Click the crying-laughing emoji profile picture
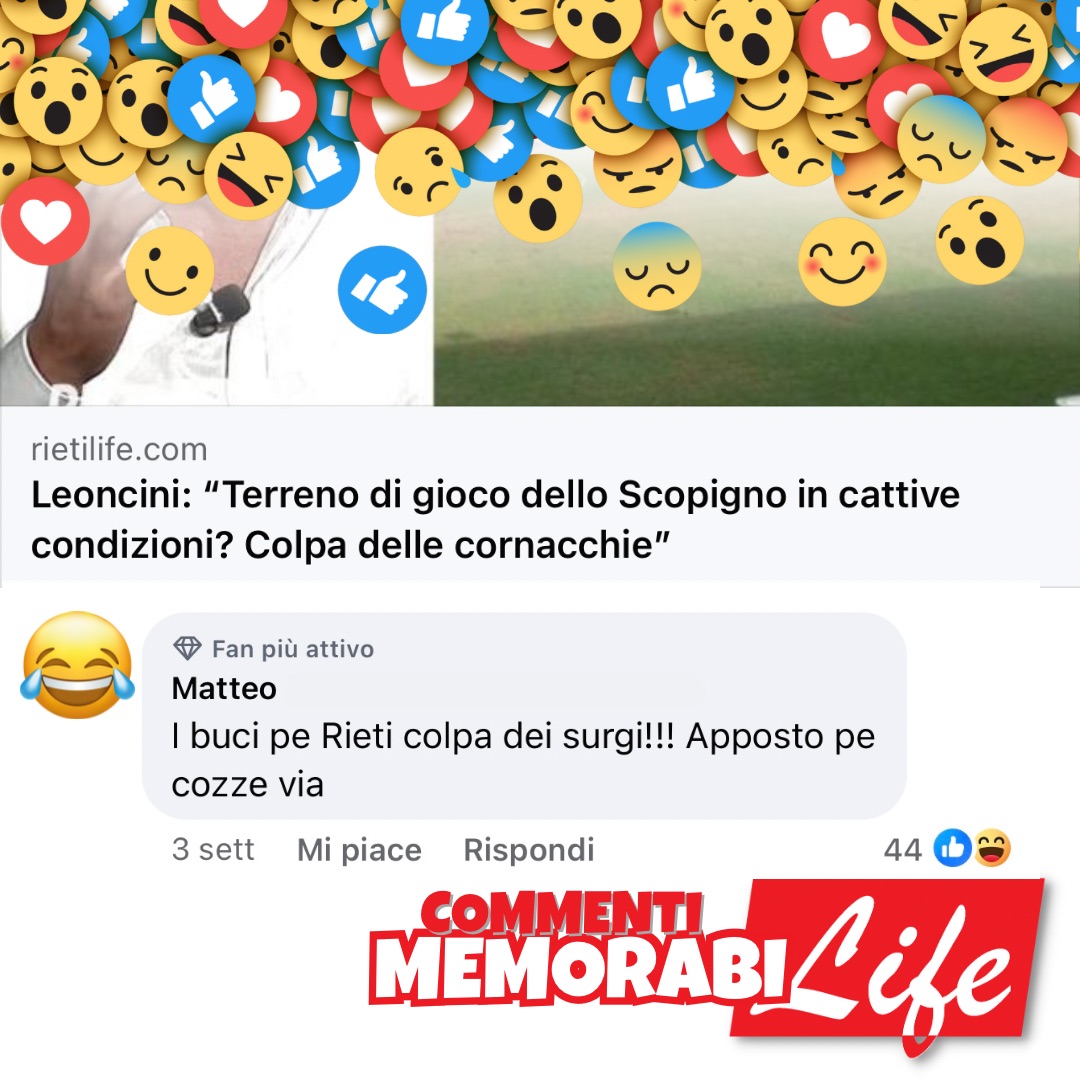1080x1080 pixels. (78, 665)
